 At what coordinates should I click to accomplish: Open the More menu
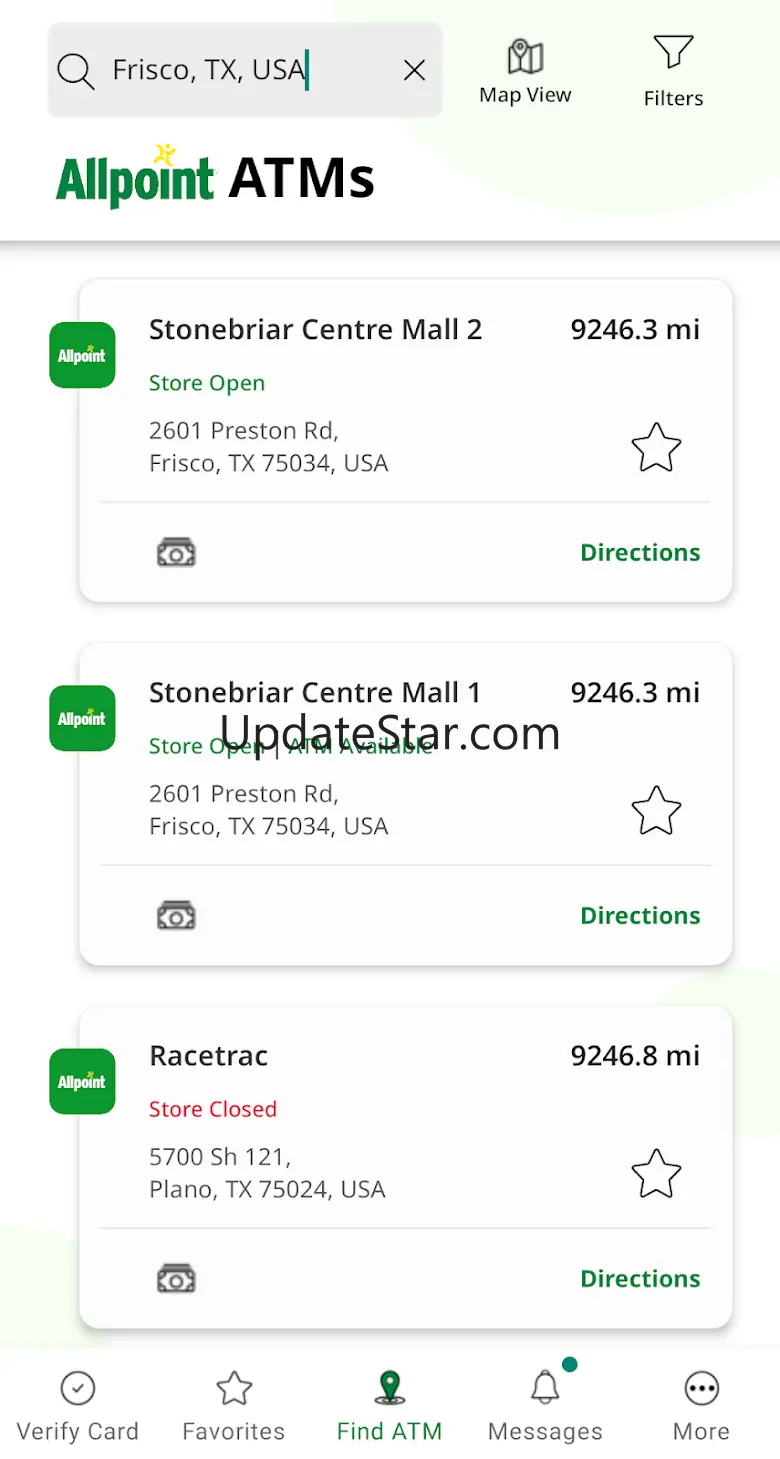[x=701, y=1406]
